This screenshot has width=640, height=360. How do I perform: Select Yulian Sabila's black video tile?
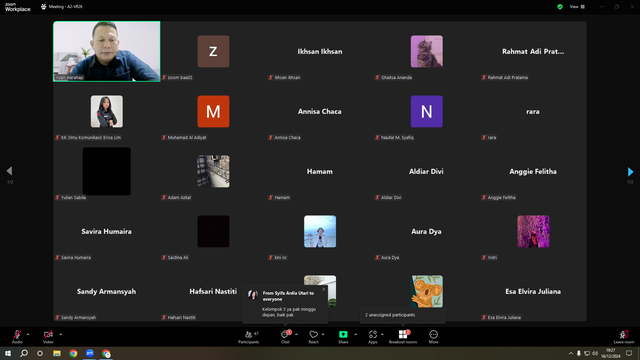(x=107, y=171)
